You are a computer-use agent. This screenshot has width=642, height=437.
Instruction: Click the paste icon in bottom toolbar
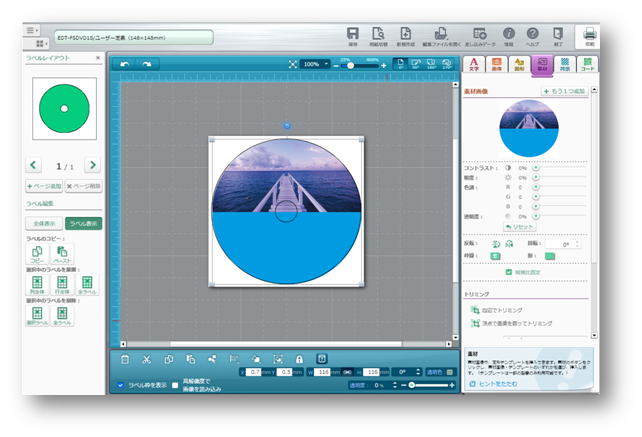click(x=190, y=359)
